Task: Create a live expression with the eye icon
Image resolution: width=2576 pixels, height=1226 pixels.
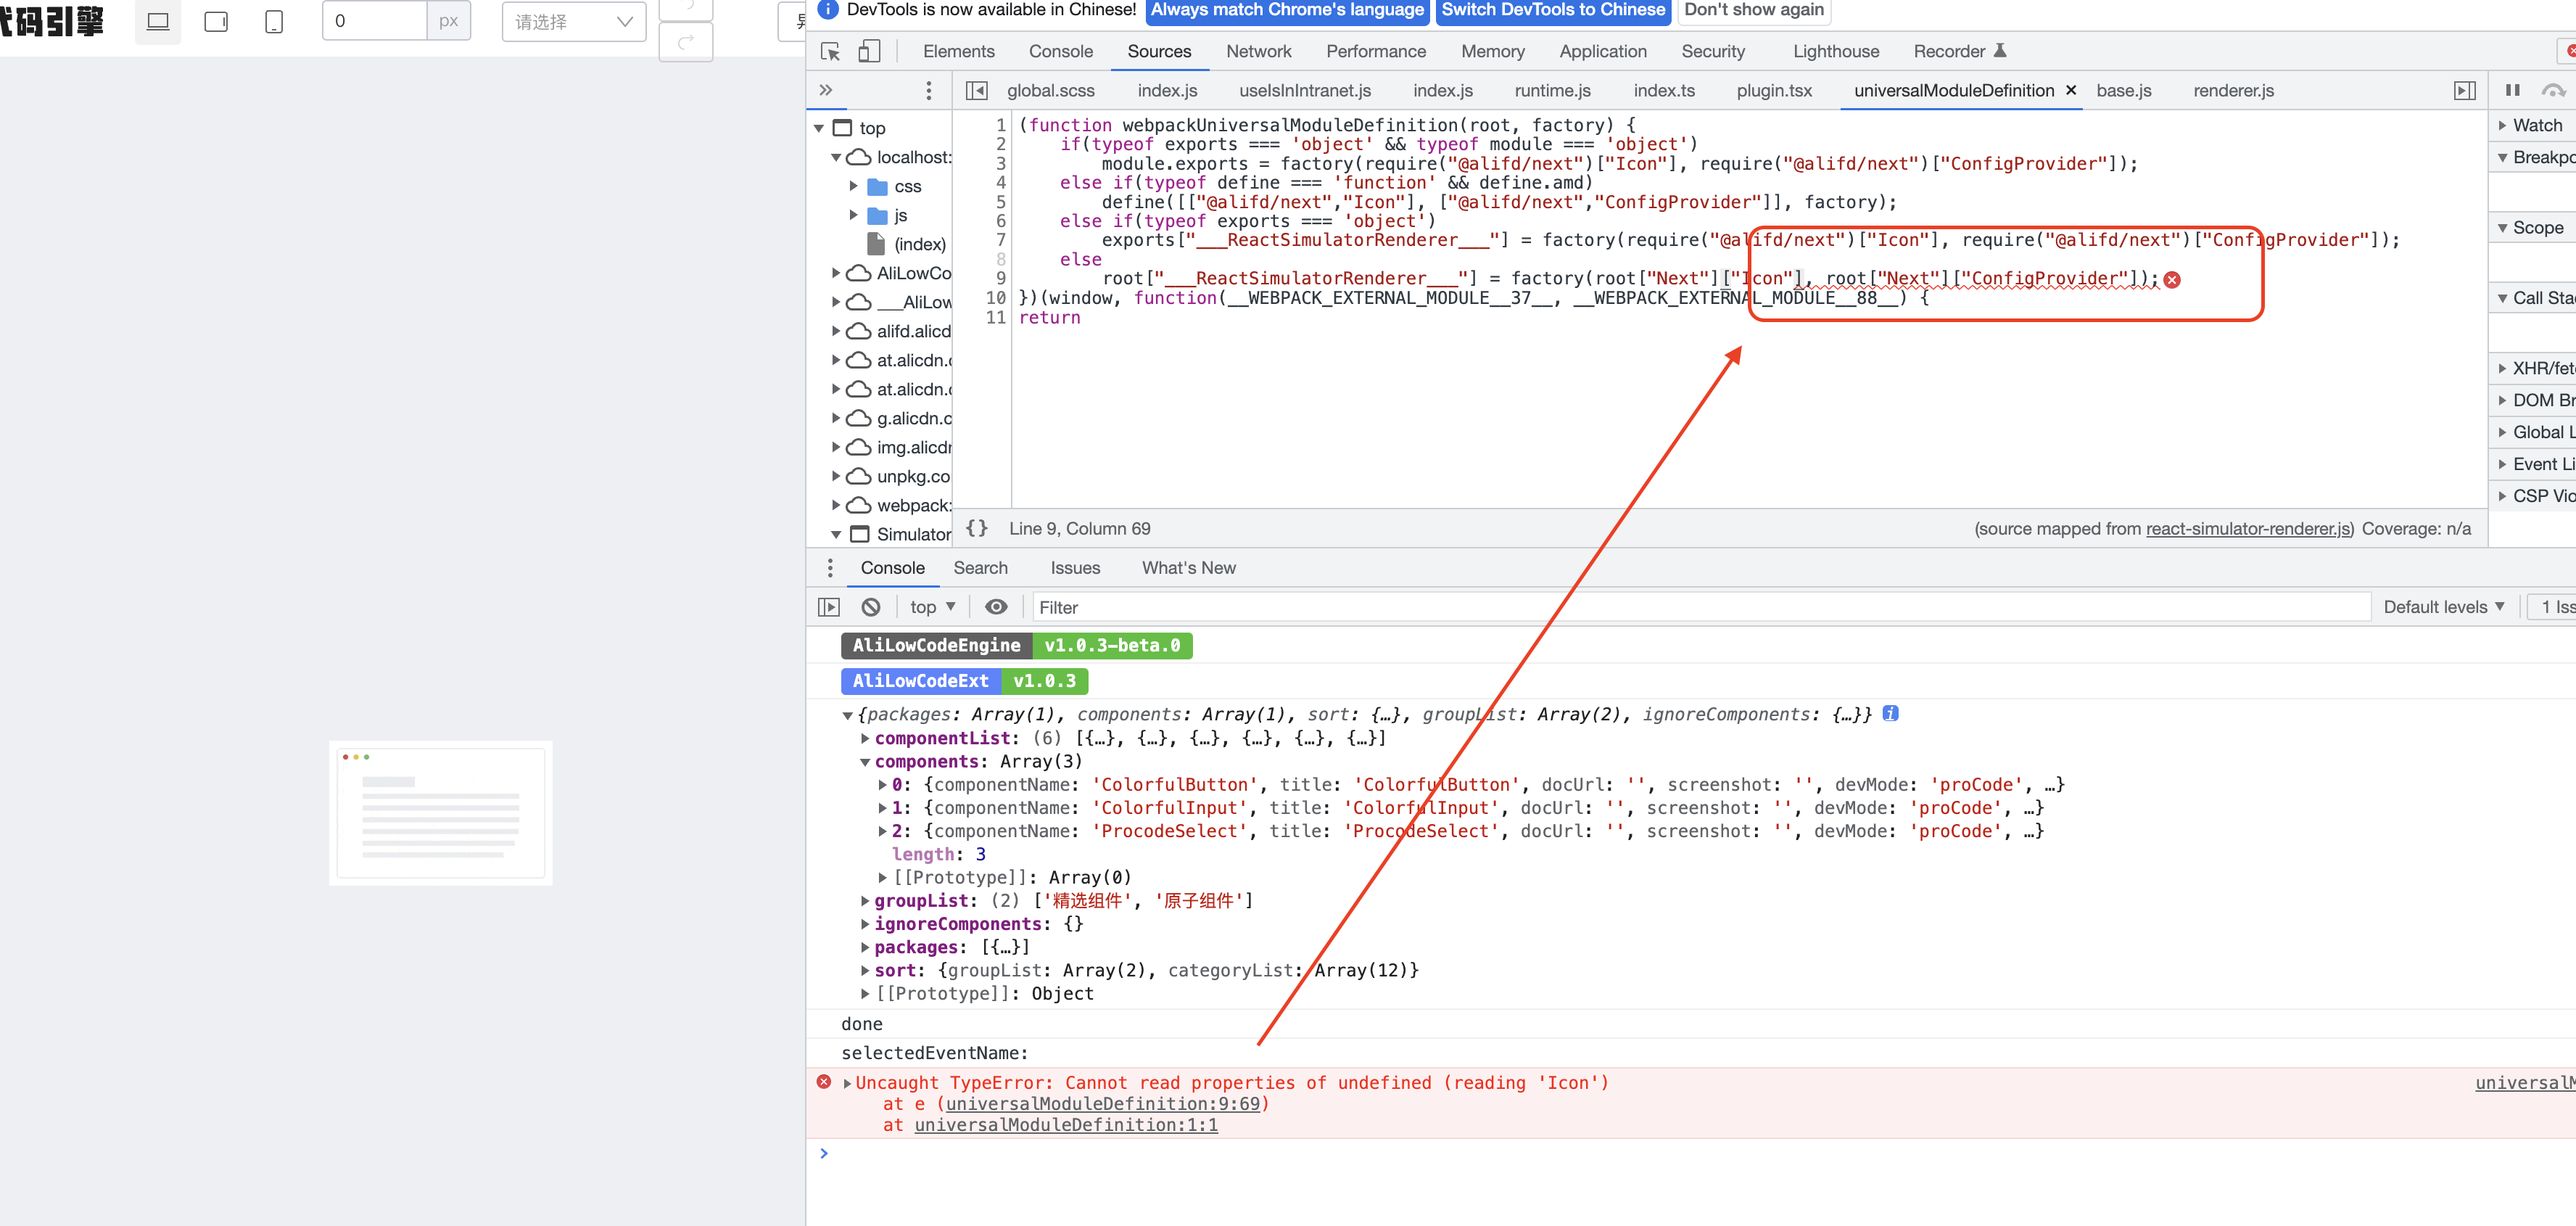Action: point(996,606)
